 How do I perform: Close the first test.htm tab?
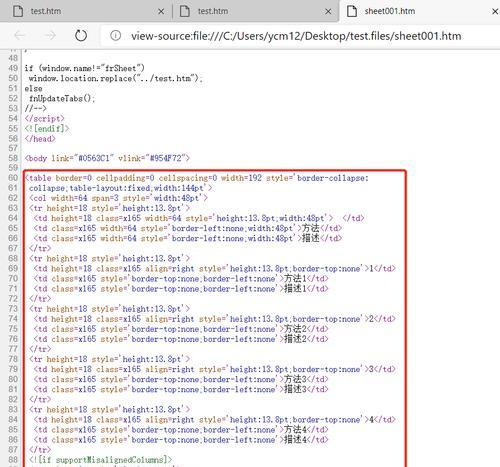pos(161,12)
